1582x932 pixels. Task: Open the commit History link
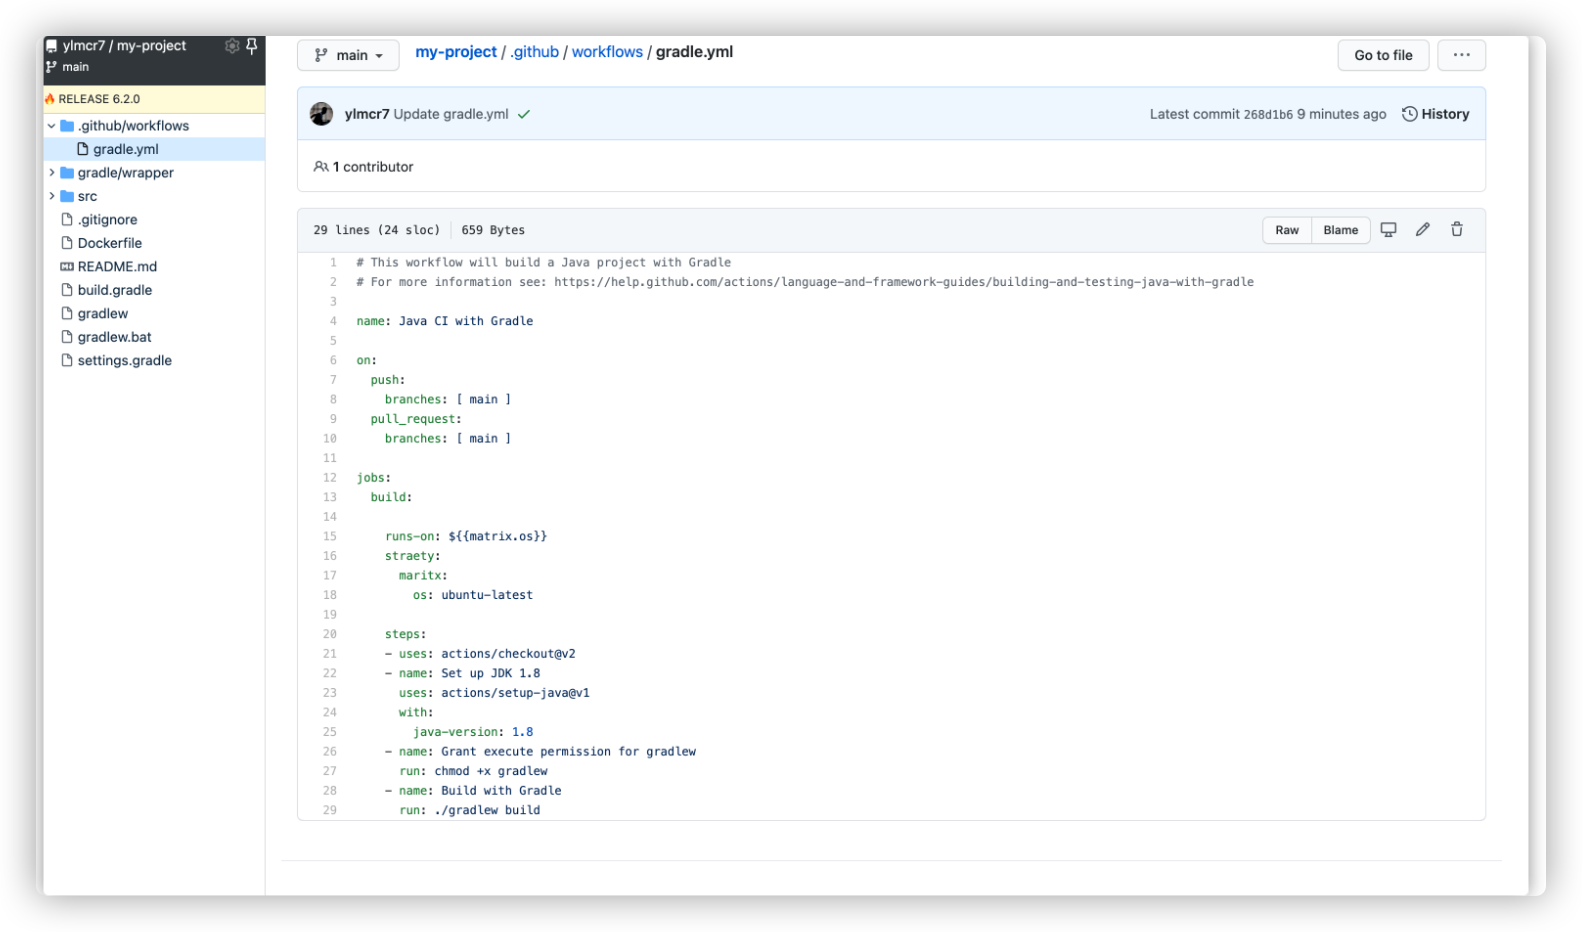click(1435, 114)
